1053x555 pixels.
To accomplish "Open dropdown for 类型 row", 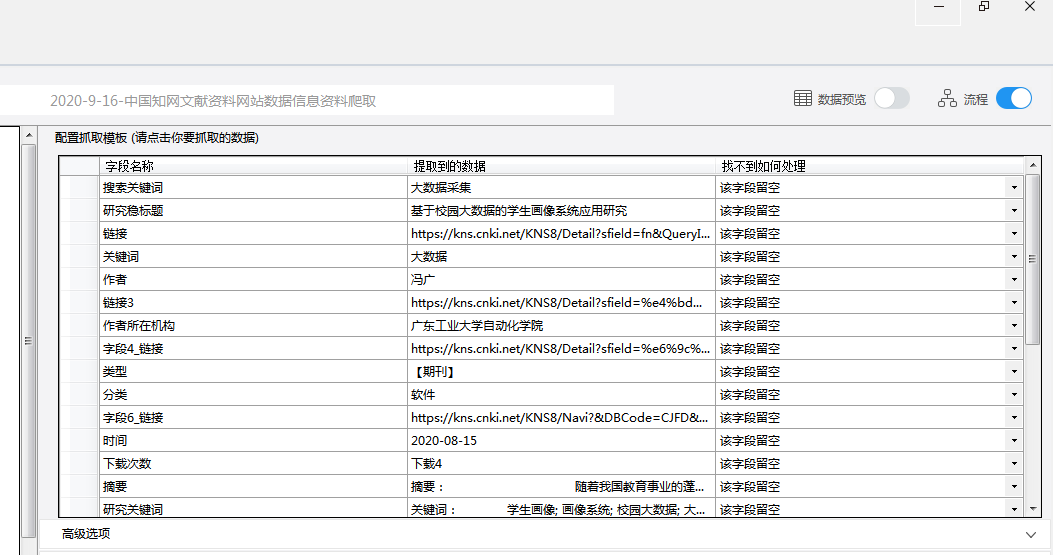I will click(x=1014, y=372).
